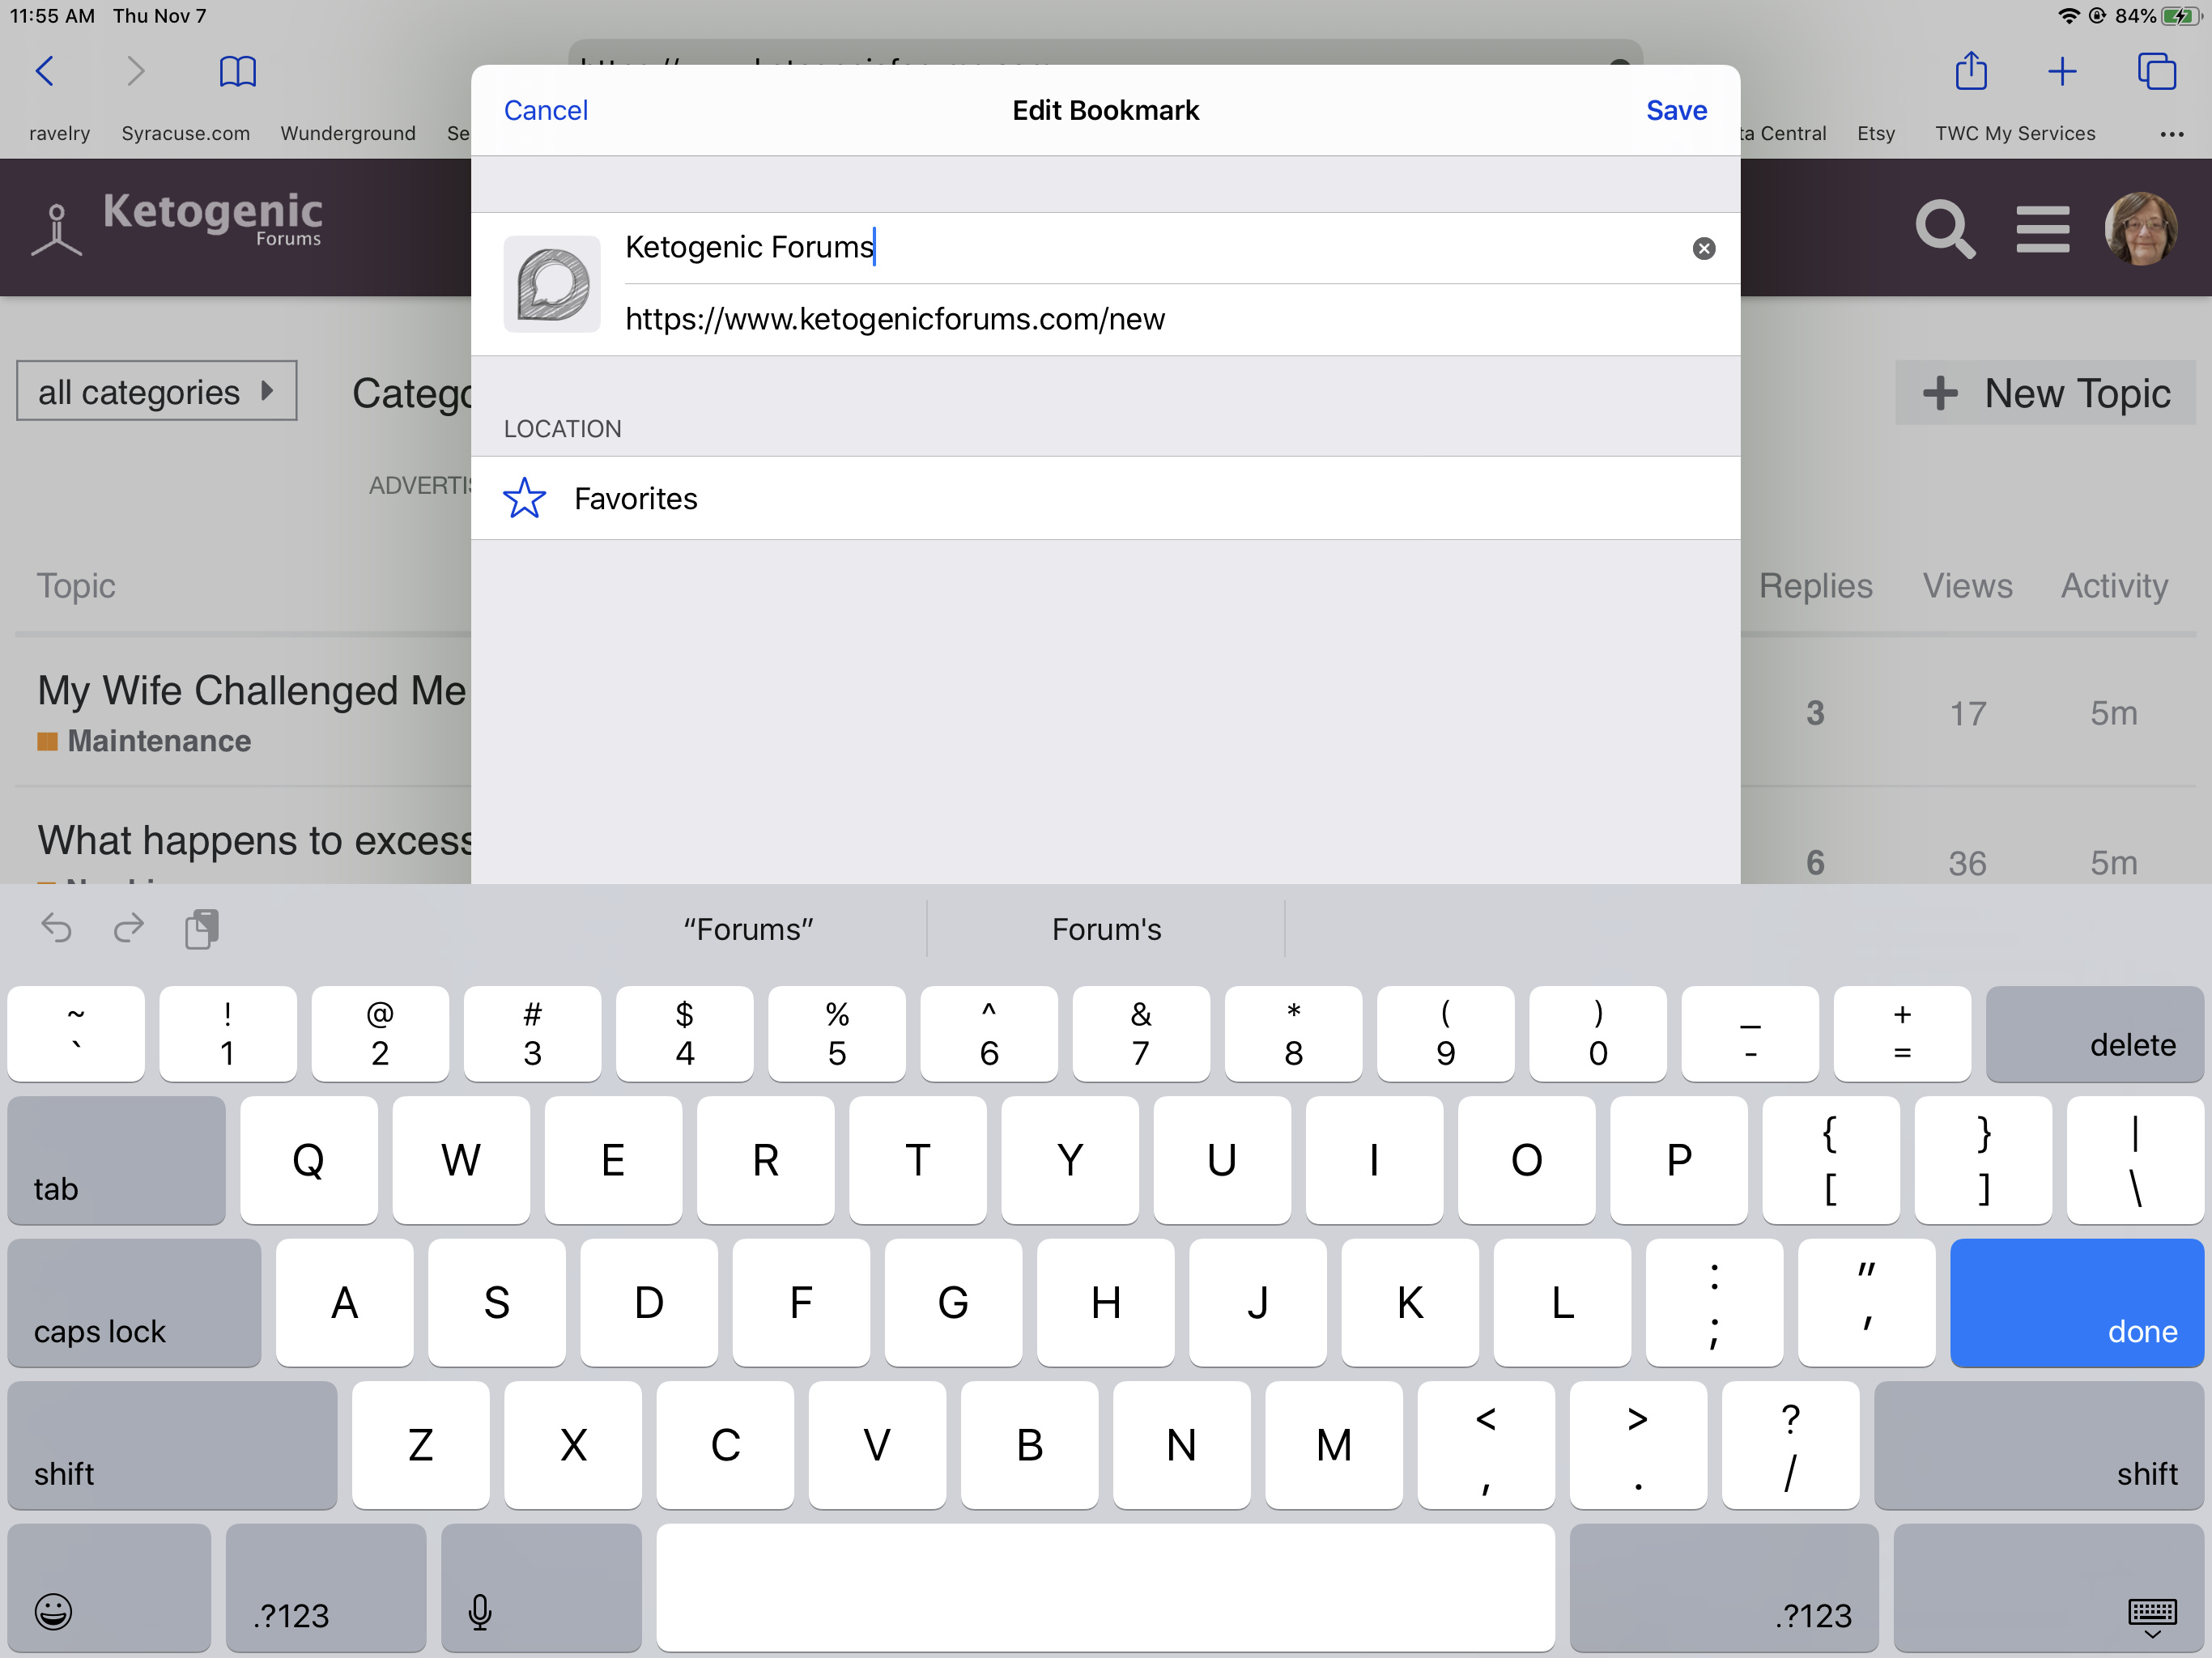Open the user profile avatar
Screen dimensions: 2212x1658
click(x=2141, y=228)
